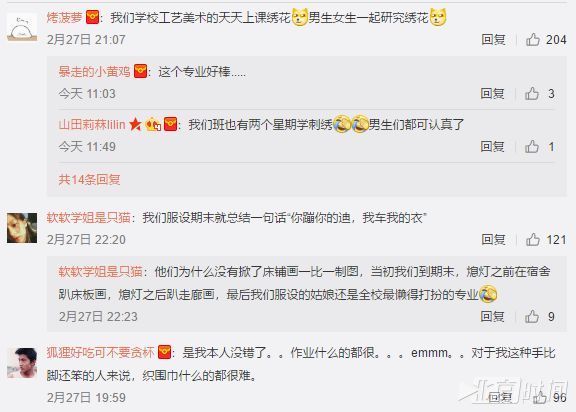This screenshot has height=412, width=576.
Task: Click the red star badge next to 山田莉菻lilin
Action: tap(135, 124)
